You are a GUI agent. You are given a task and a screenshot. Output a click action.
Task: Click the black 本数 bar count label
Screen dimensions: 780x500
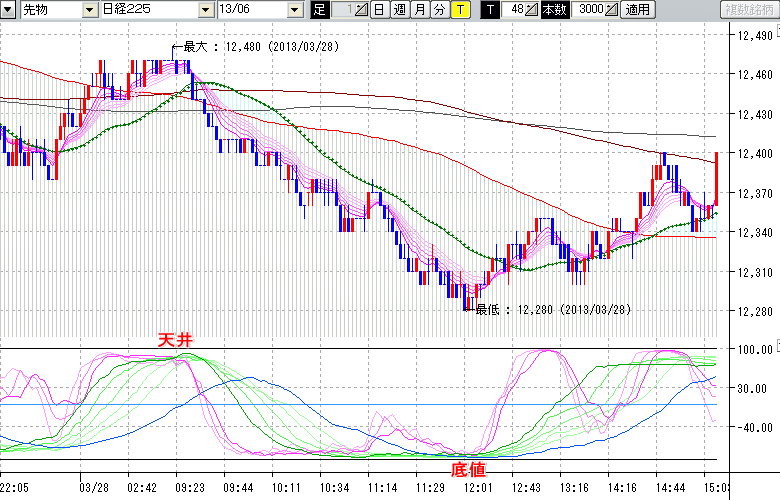pos(555,9)
